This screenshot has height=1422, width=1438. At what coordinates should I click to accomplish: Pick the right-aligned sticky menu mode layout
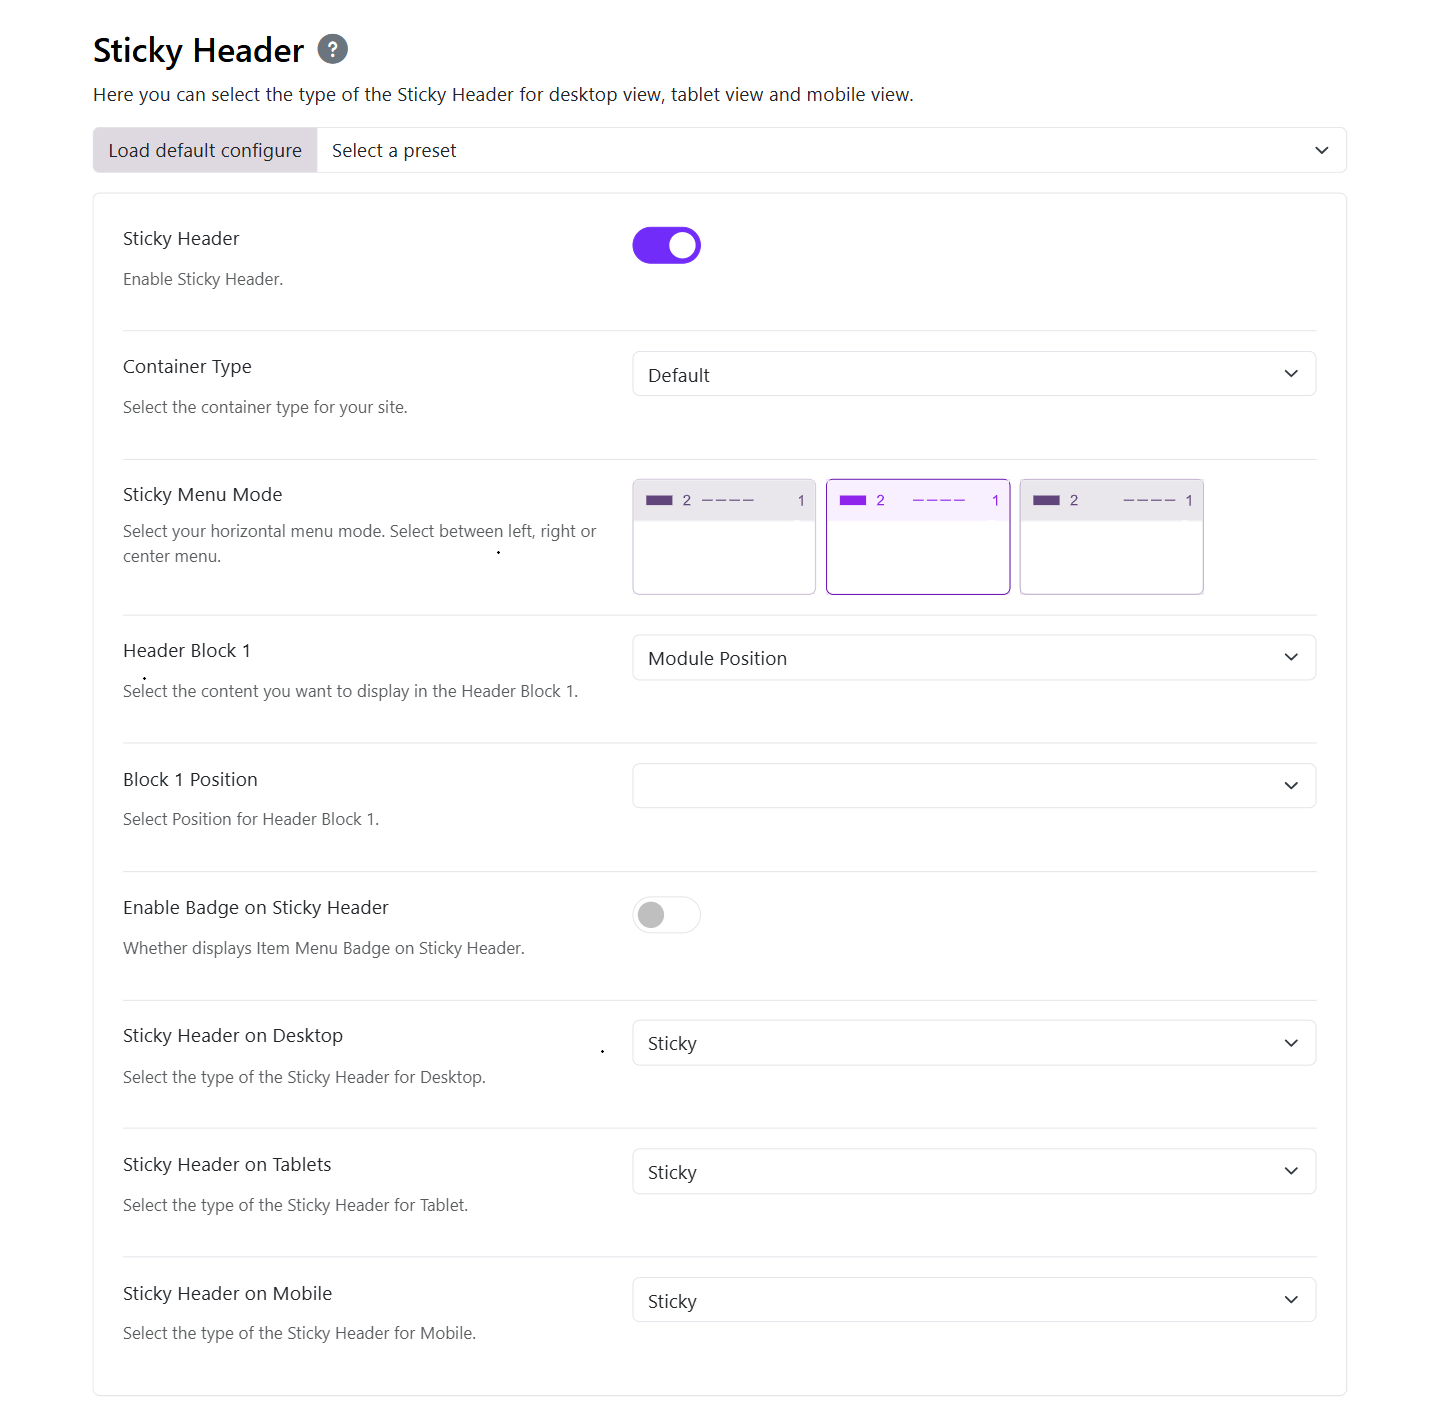click(1111, 537)
